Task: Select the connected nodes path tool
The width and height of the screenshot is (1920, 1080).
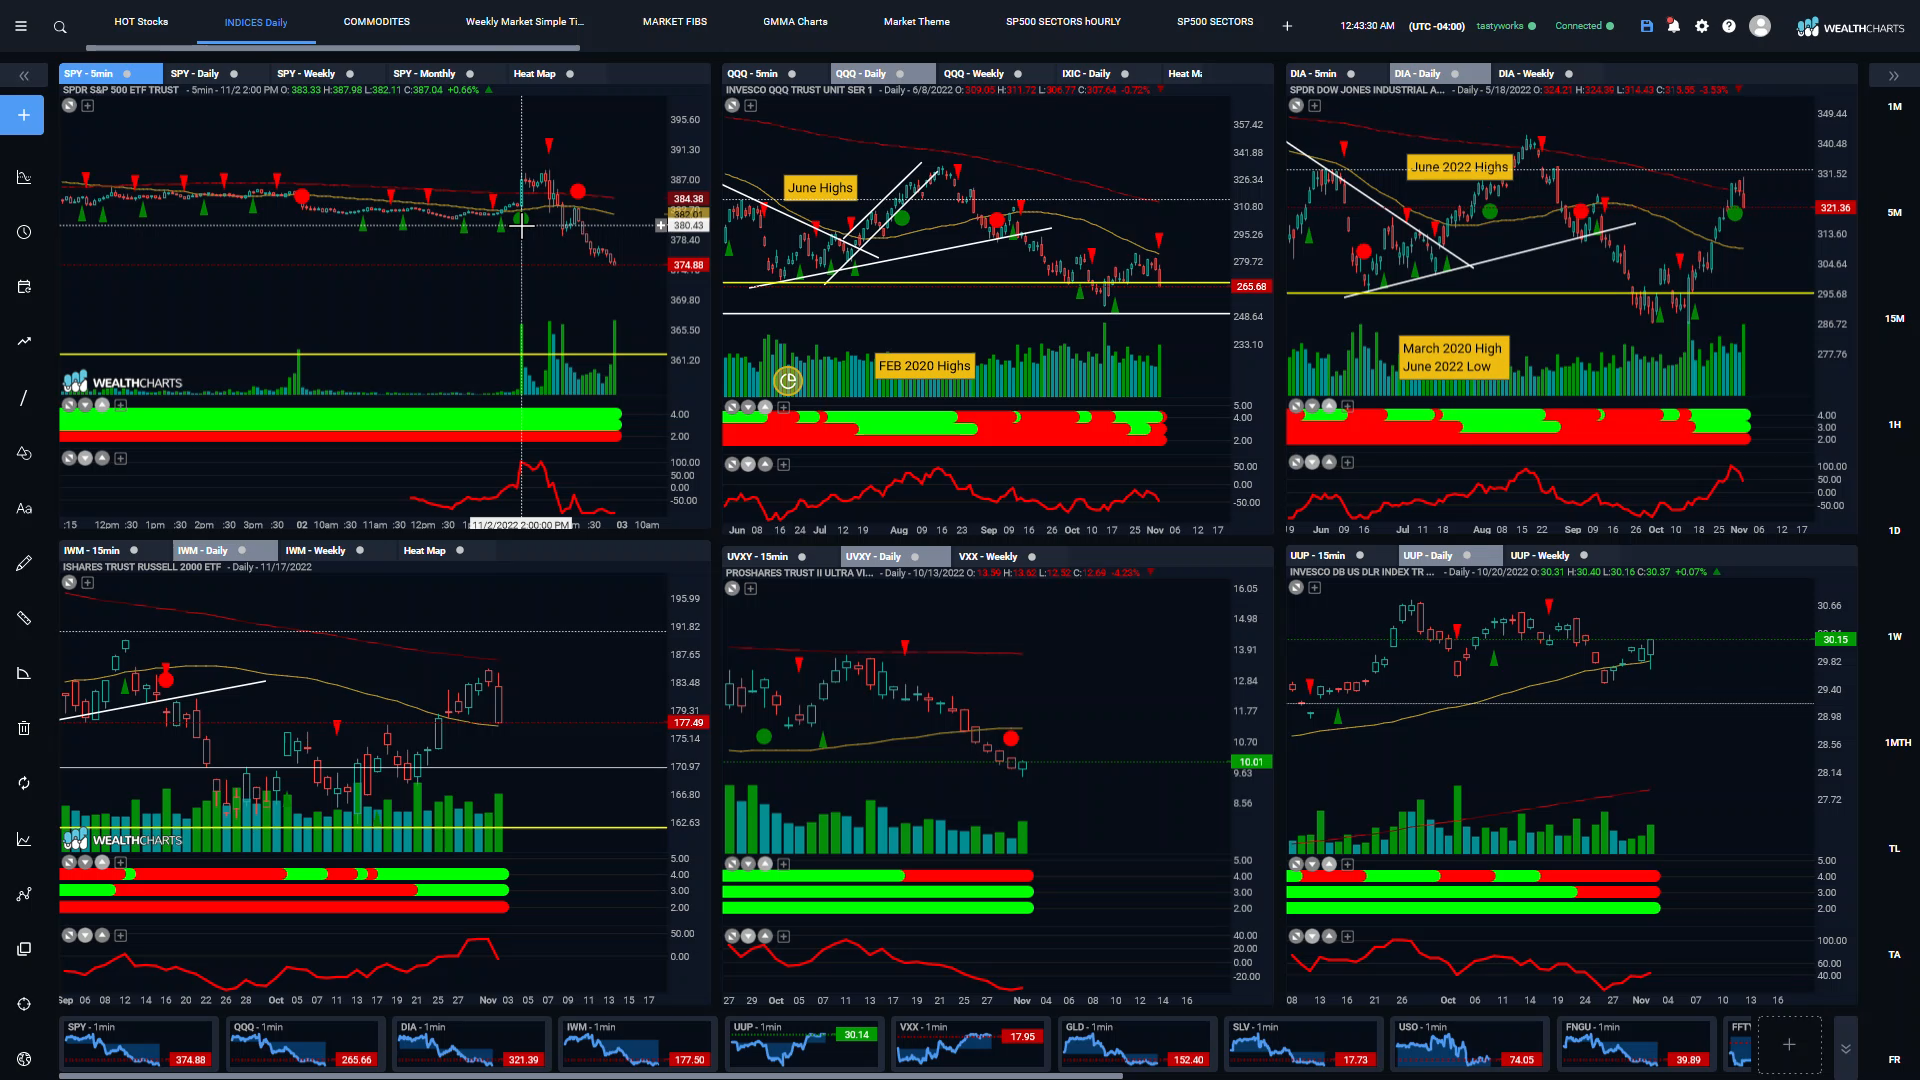Action: pyautogui.click(x=24, y=894)
